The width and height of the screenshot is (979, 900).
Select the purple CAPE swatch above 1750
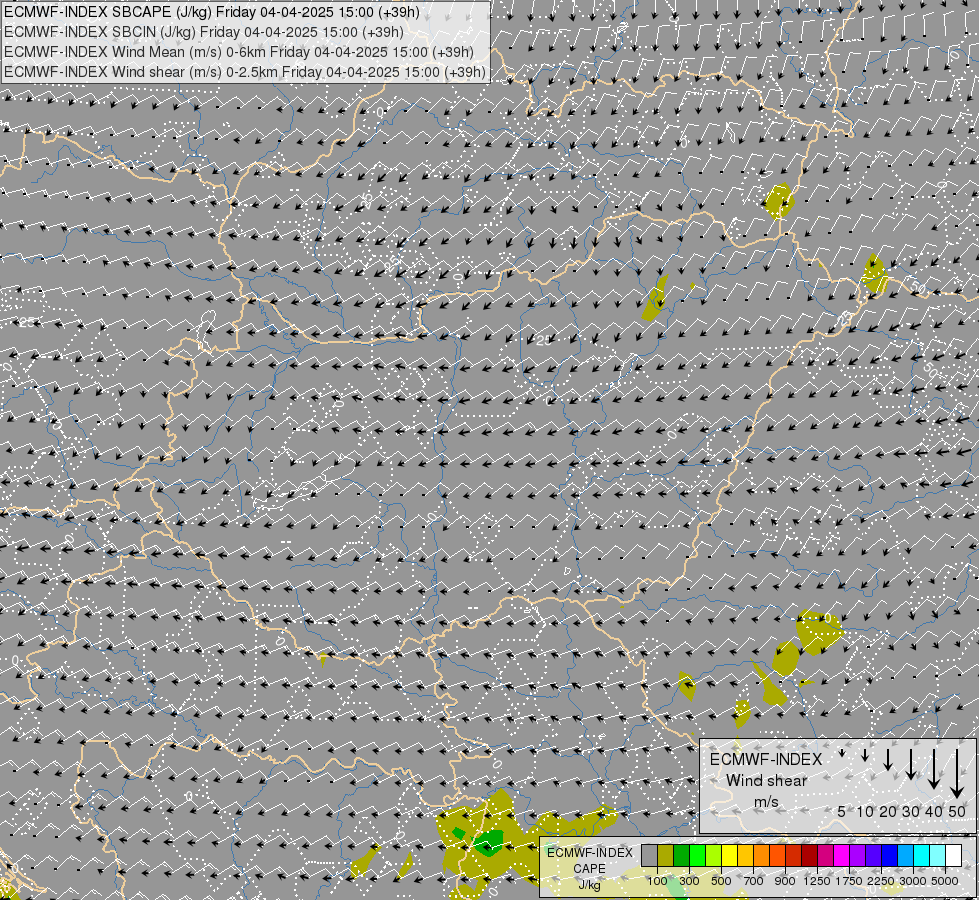click(x=858, y=855)
